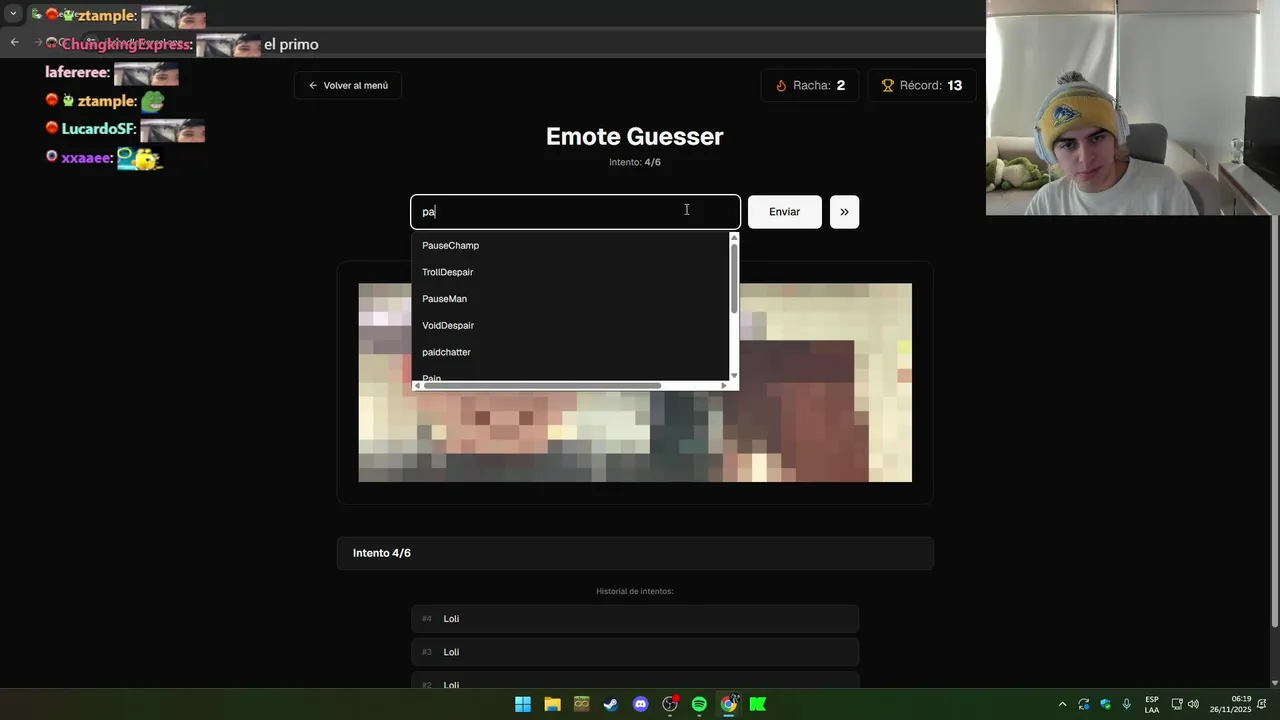The width and height of the screenshot is (1280, 720).
Task: Click the Enviar submit button
Action: [785, 212]
